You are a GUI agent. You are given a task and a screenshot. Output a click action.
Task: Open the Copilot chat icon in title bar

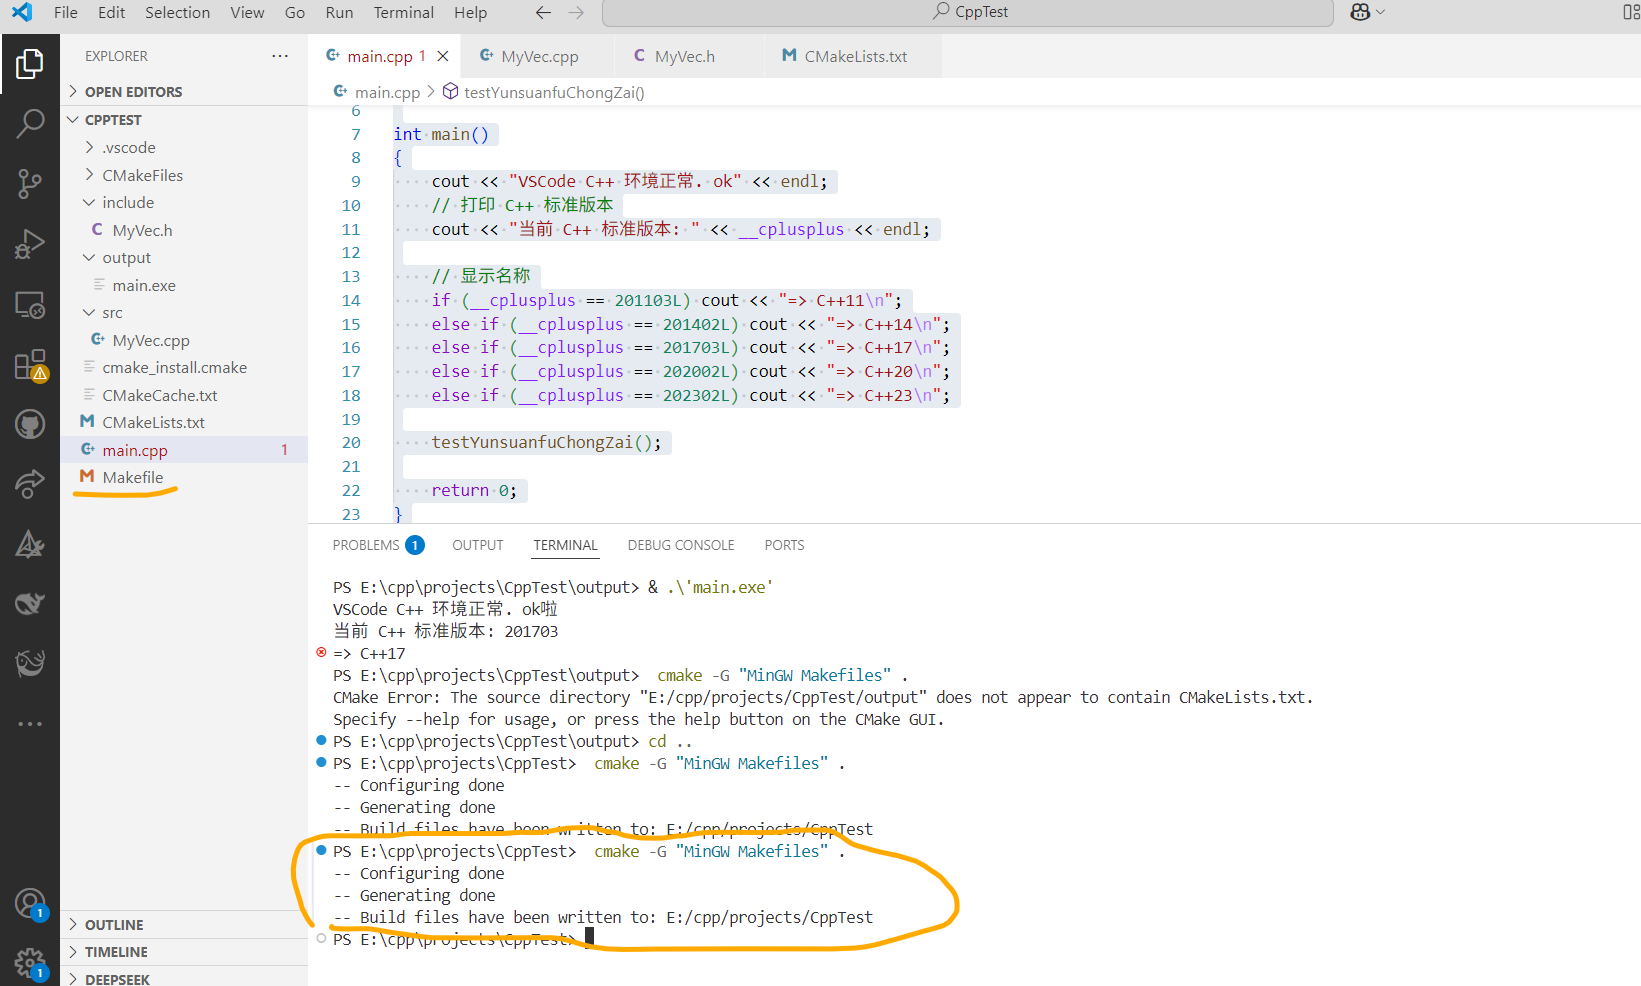coord(1360,12)
